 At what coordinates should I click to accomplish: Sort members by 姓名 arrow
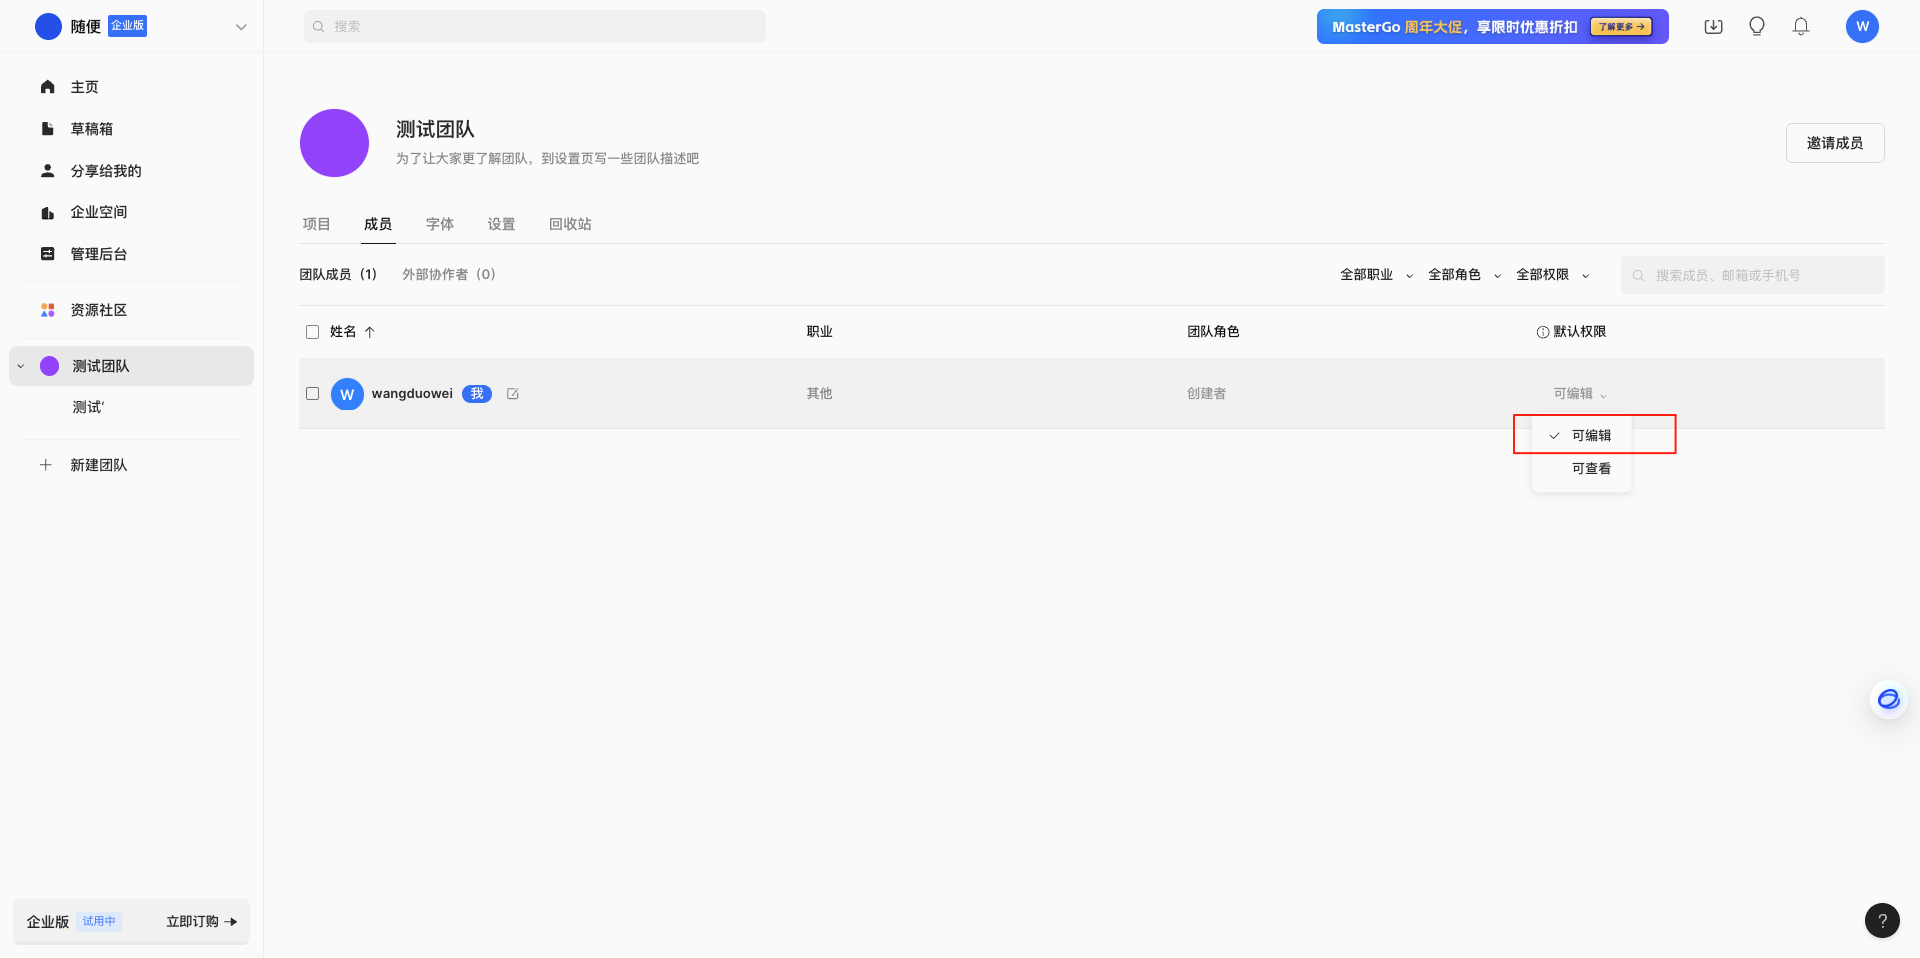click(370, 332)
